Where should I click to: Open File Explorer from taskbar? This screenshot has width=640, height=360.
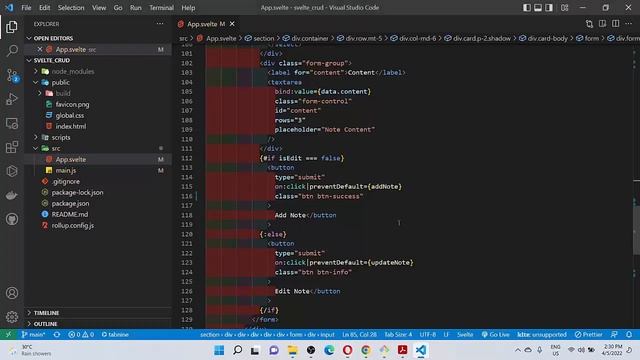coord(293,350)
